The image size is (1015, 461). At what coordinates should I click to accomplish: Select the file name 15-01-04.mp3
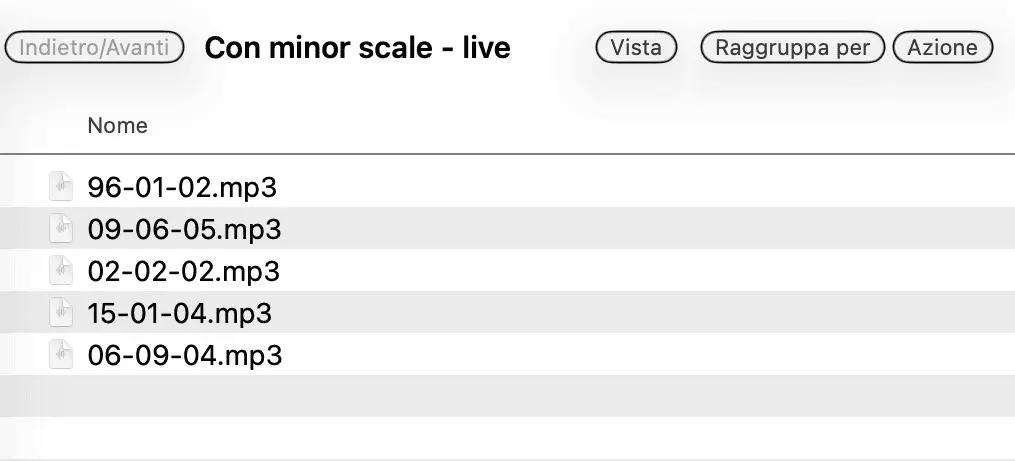pyautogui.click(x=180, y=313)
